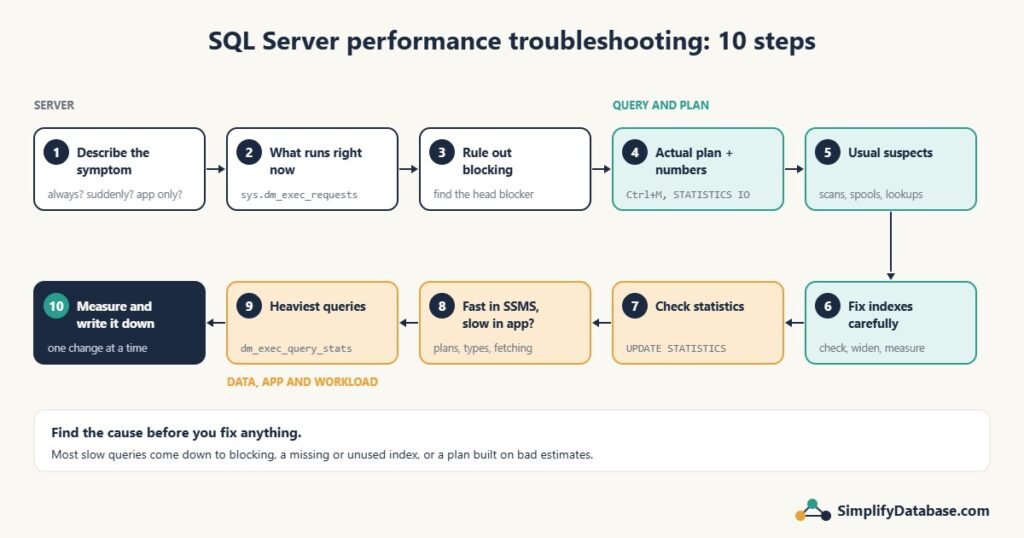
Task: Click the number 5 badge on Usual suspects
Action: pyautogui.click(x=827, y=152)
